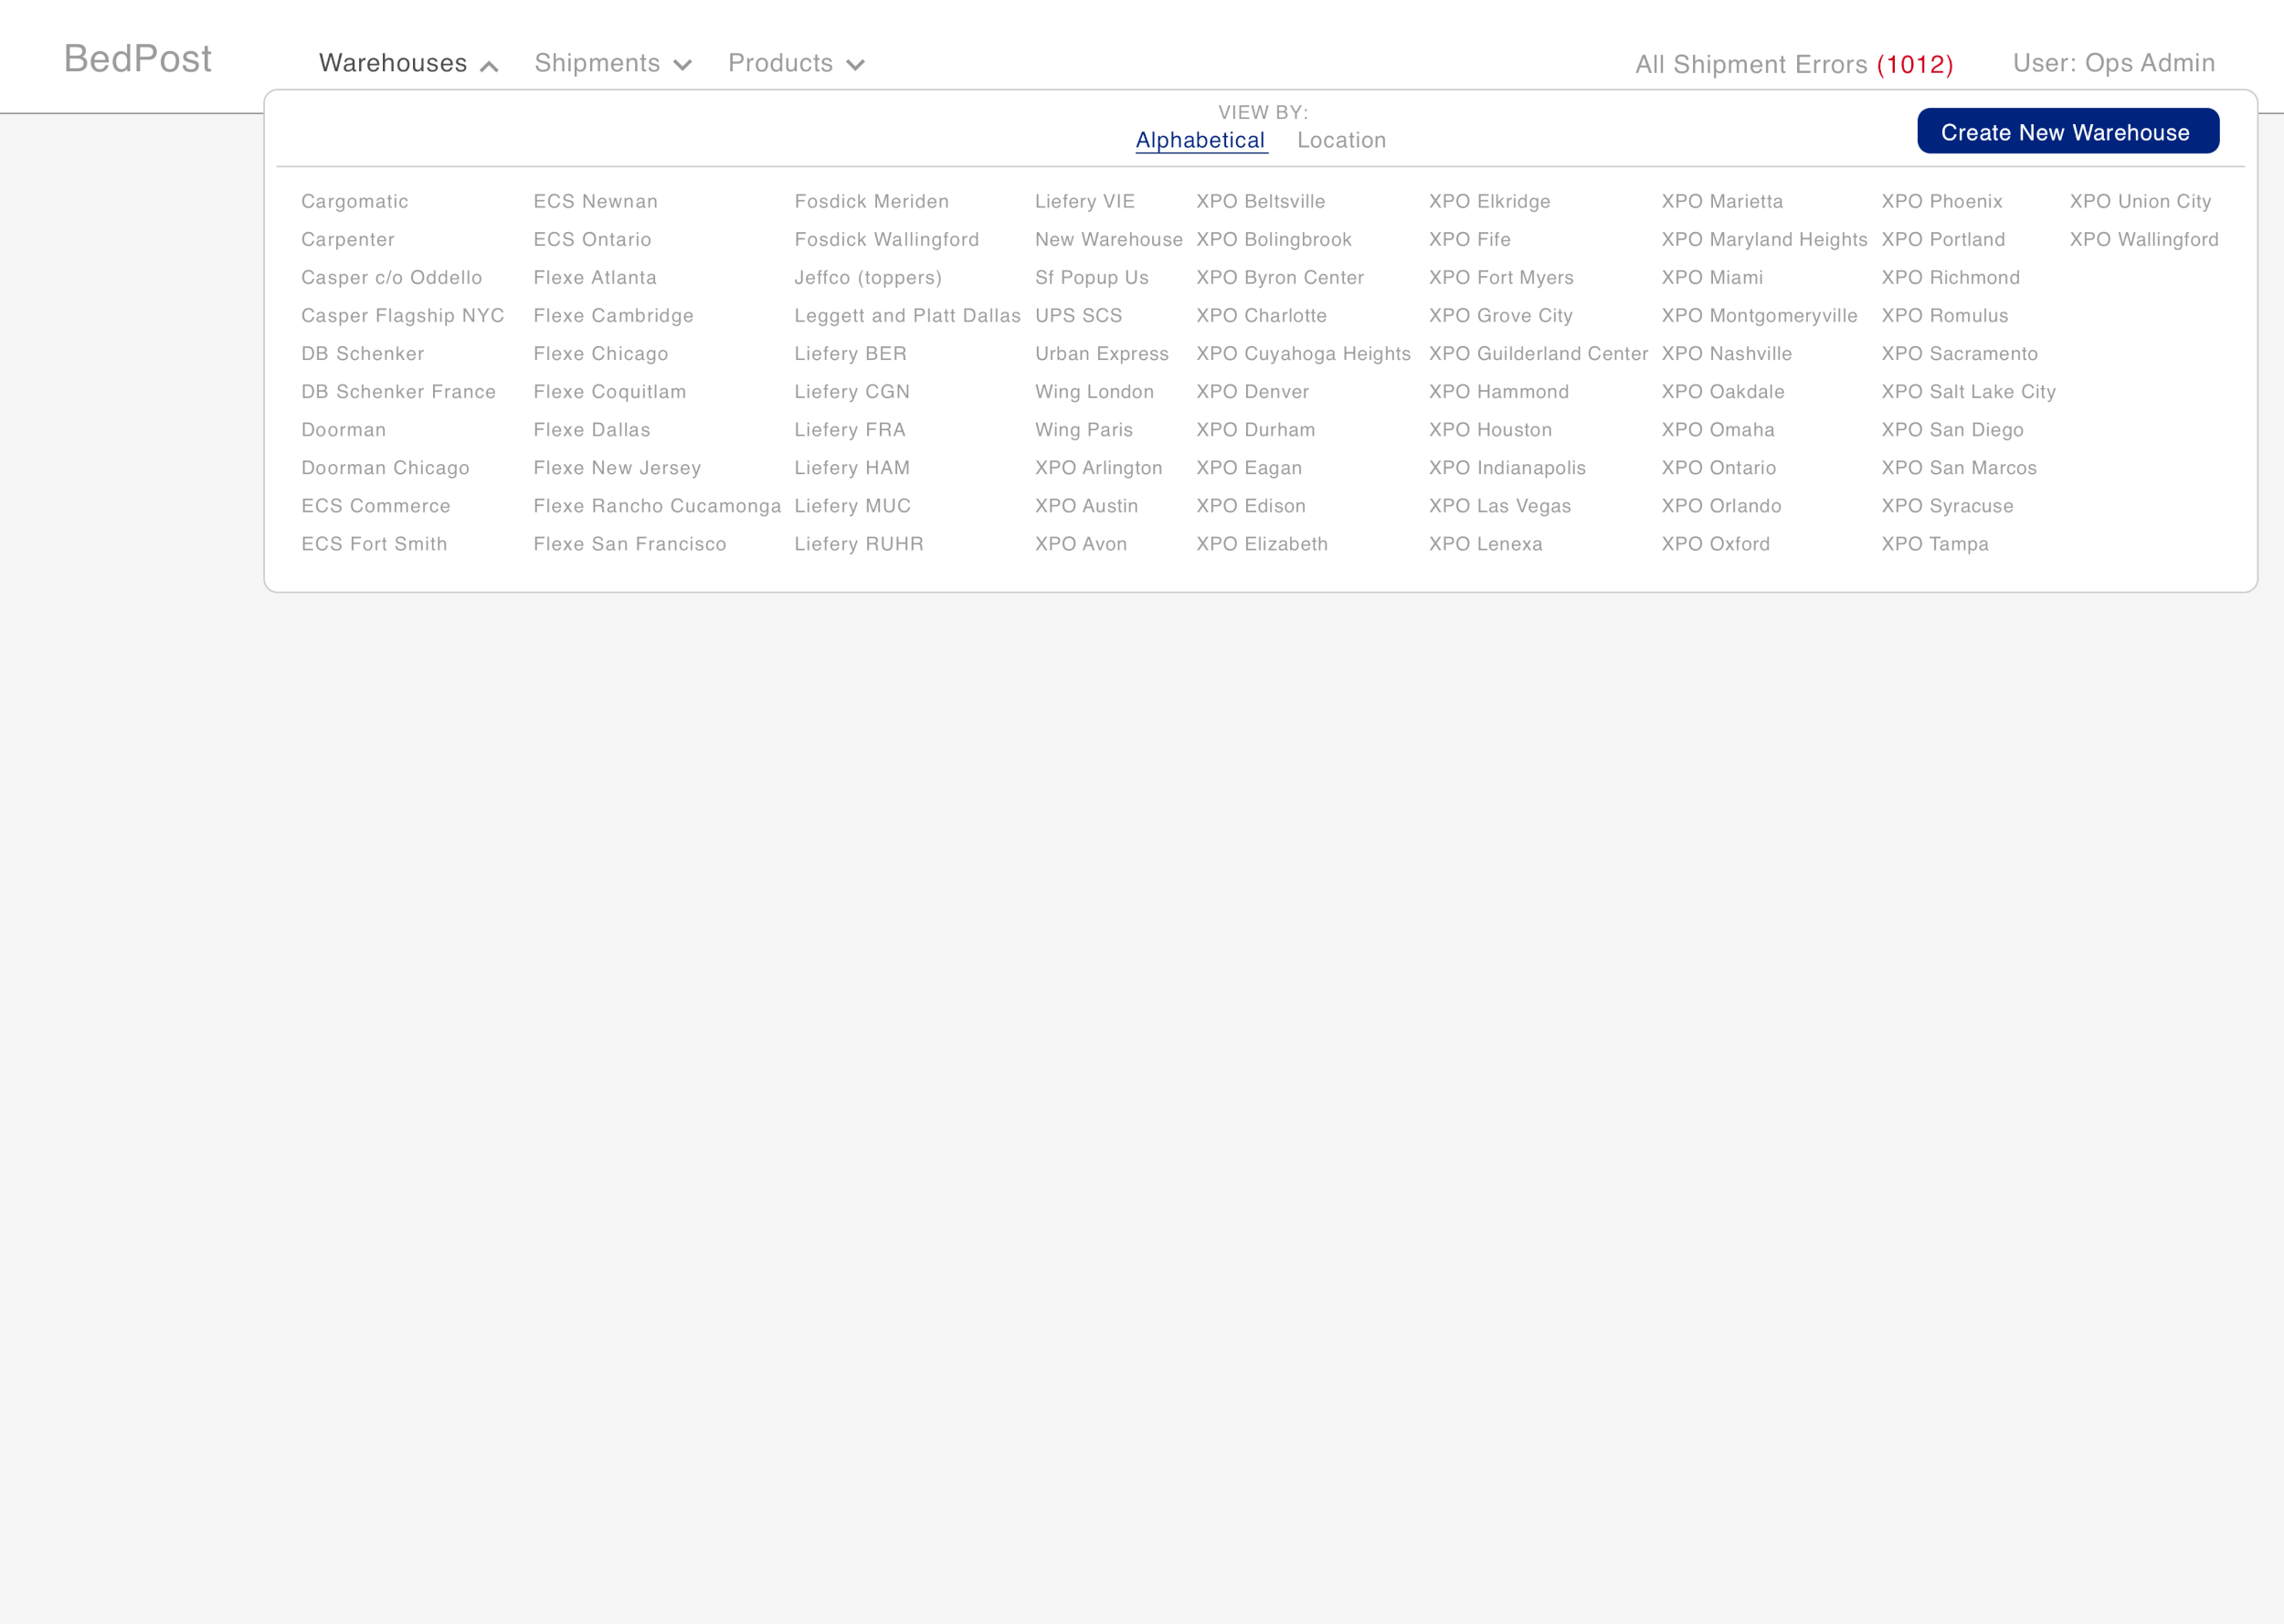Open Liefery VIE warehouse
The image size is (2284, 1624).
[x=1084, y=201]
